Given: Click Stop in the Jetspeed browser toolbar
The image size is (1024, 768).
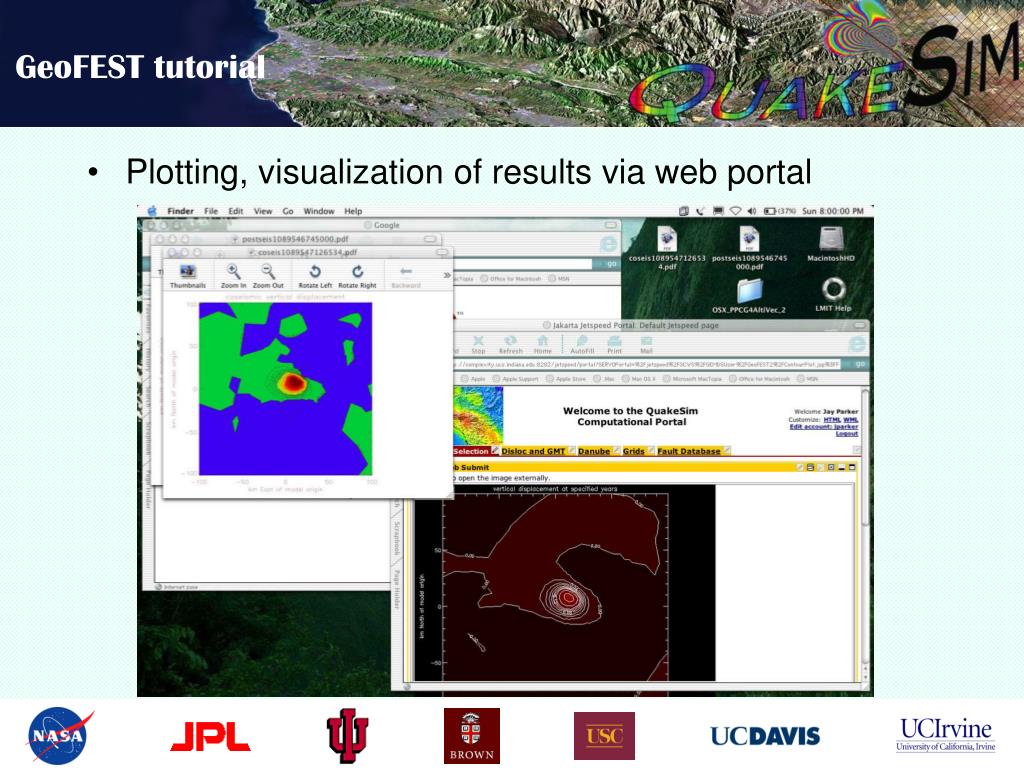Looking at the screenshot, I should pyautogui.click(x=478, y=345).
